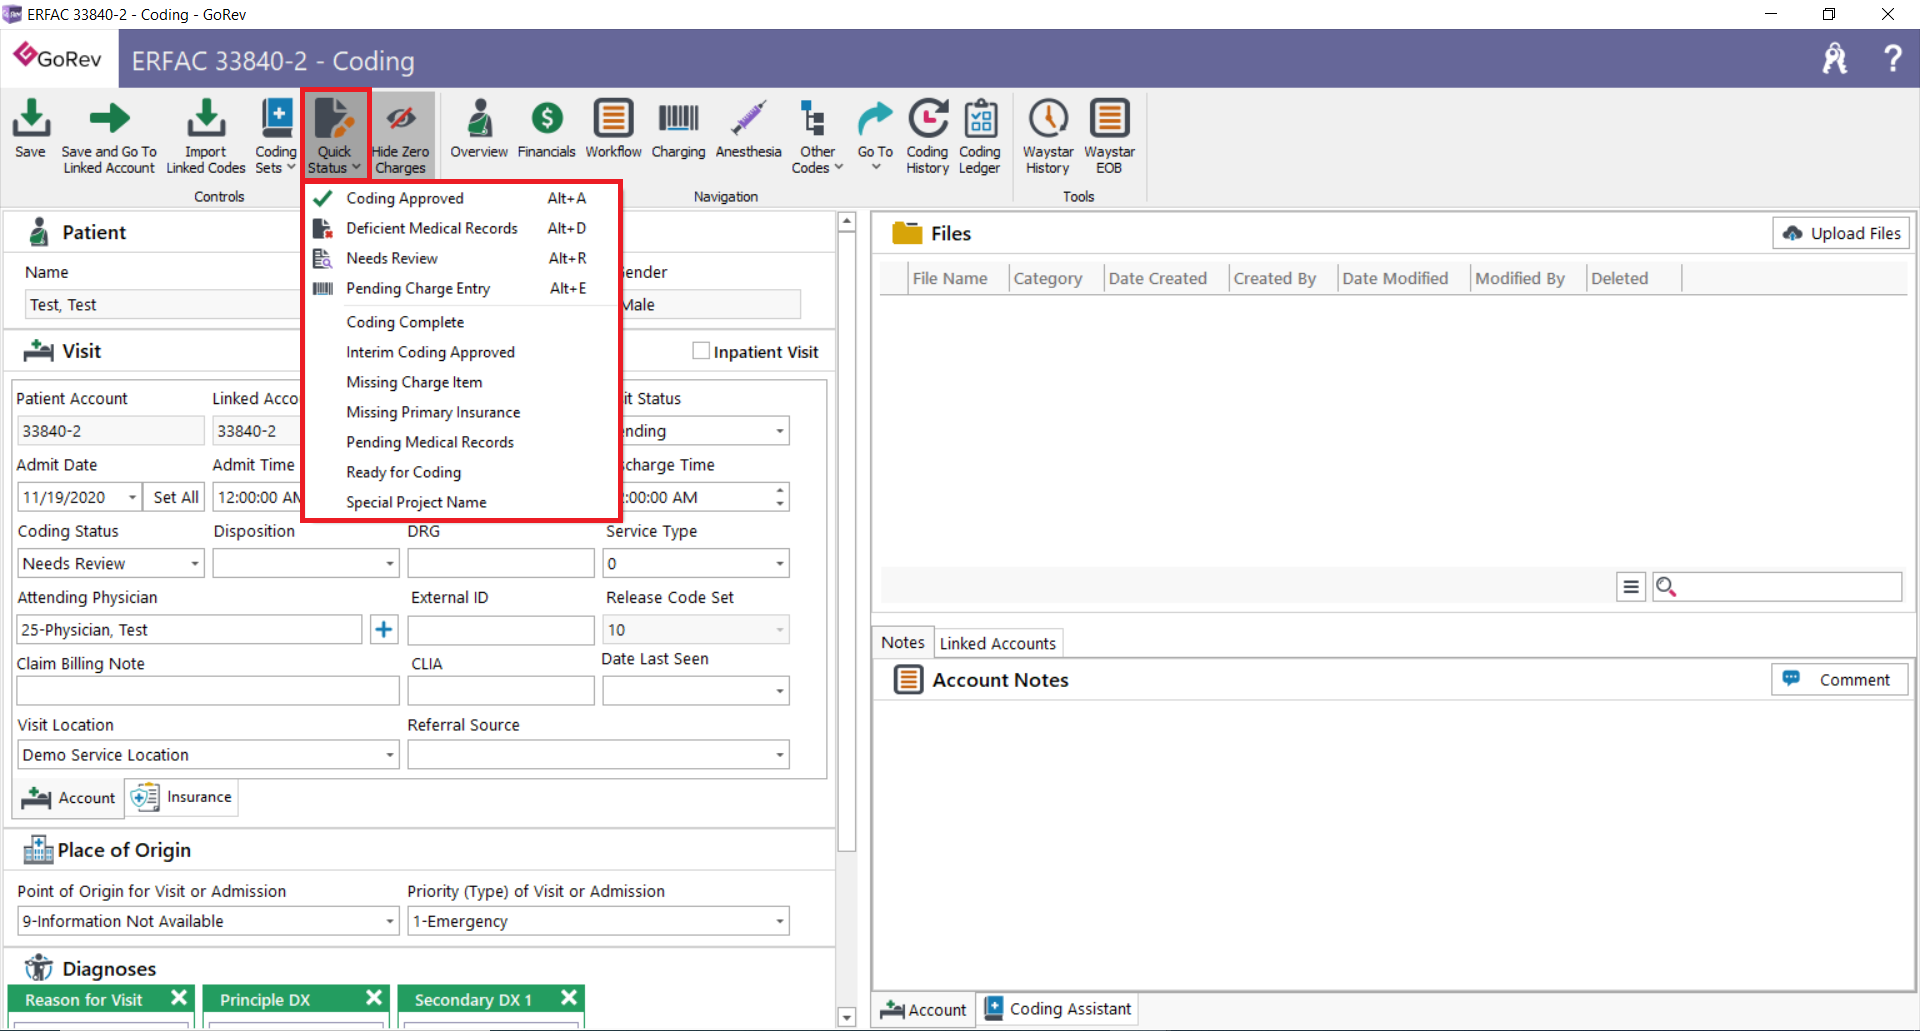
Task: Sort files by Date Created column
Action: click(1157, 278)
